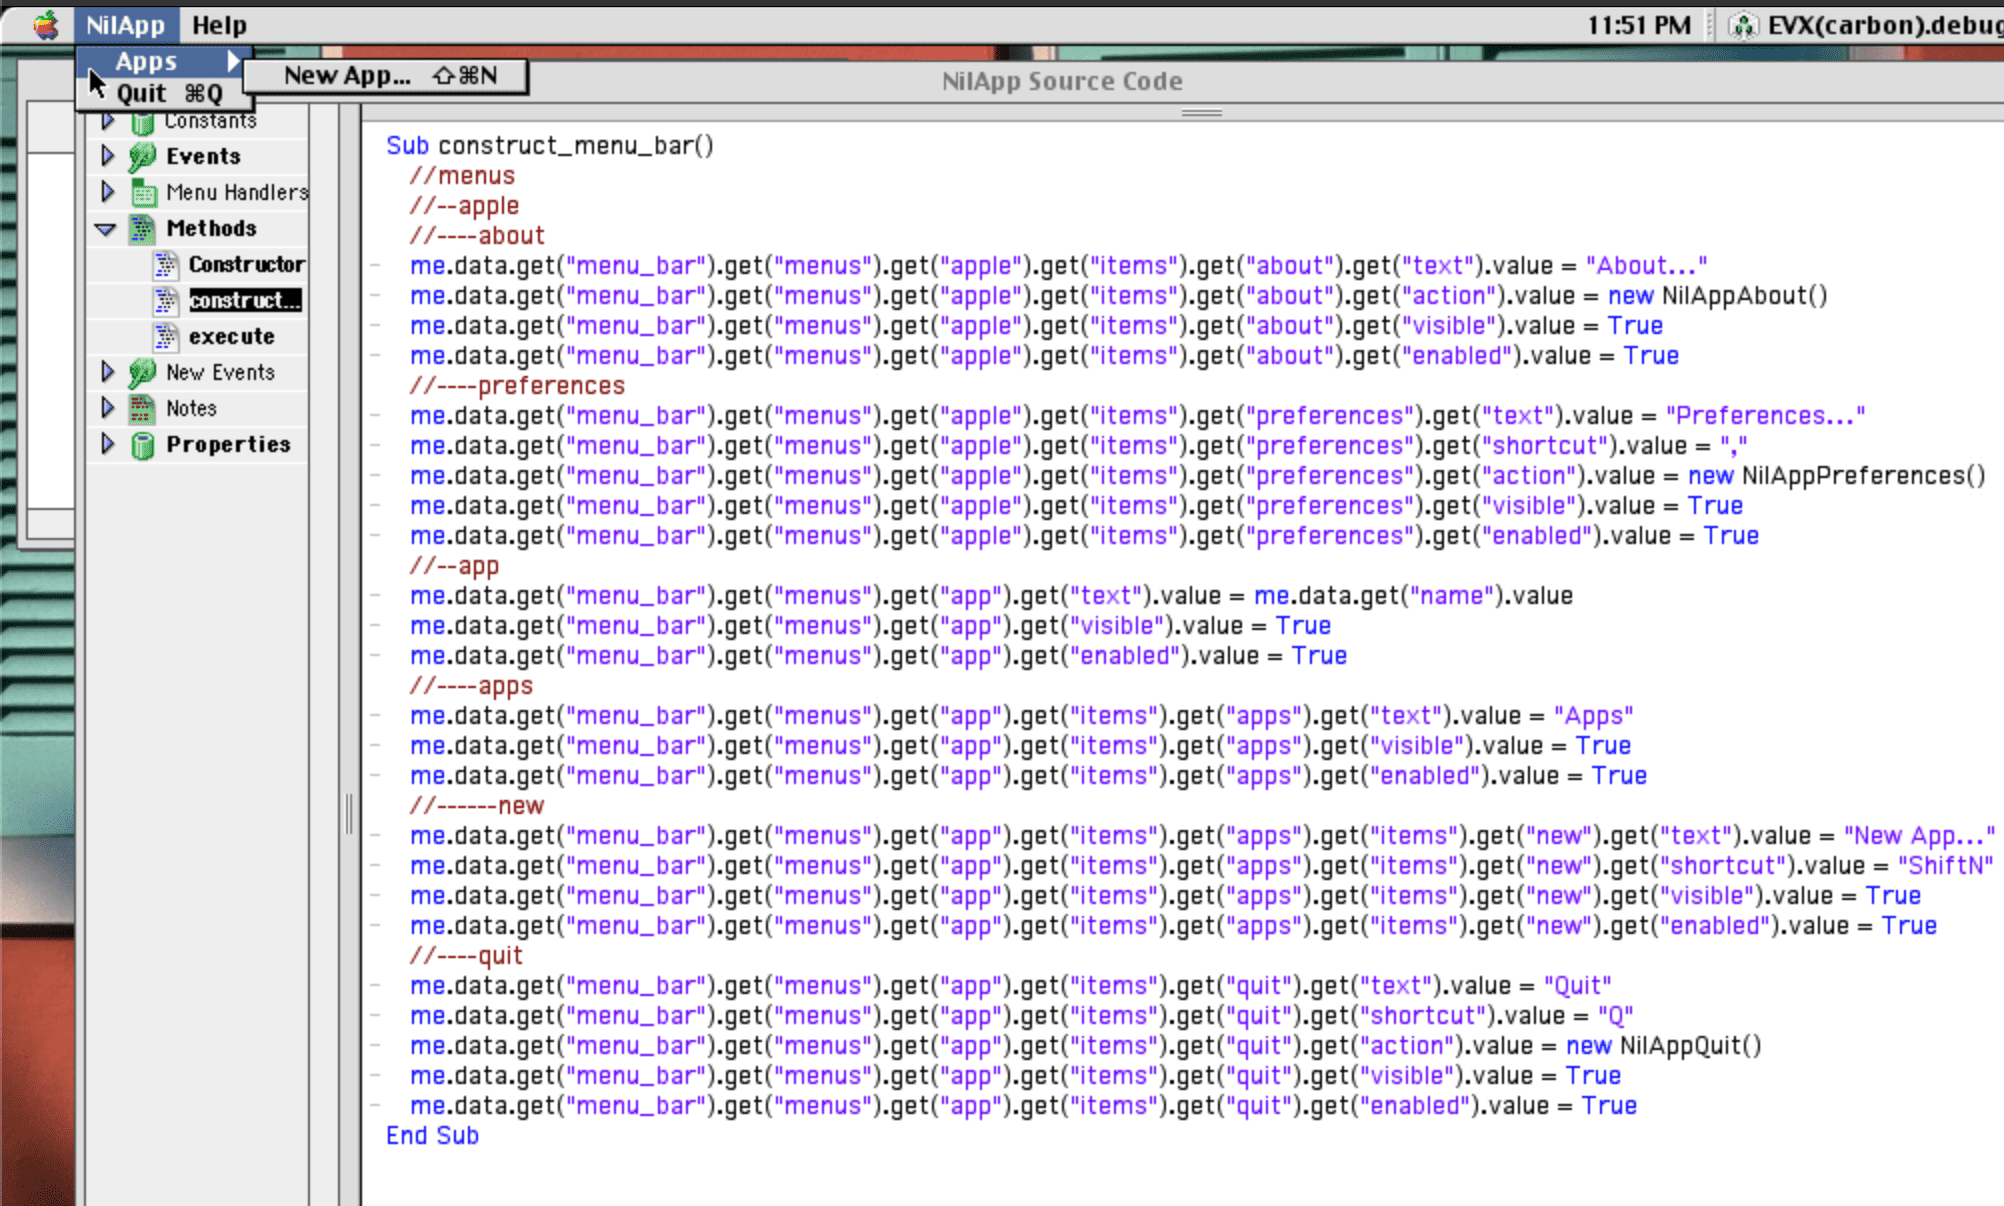Choose Quit from the NilApp menu

point(164,93)
